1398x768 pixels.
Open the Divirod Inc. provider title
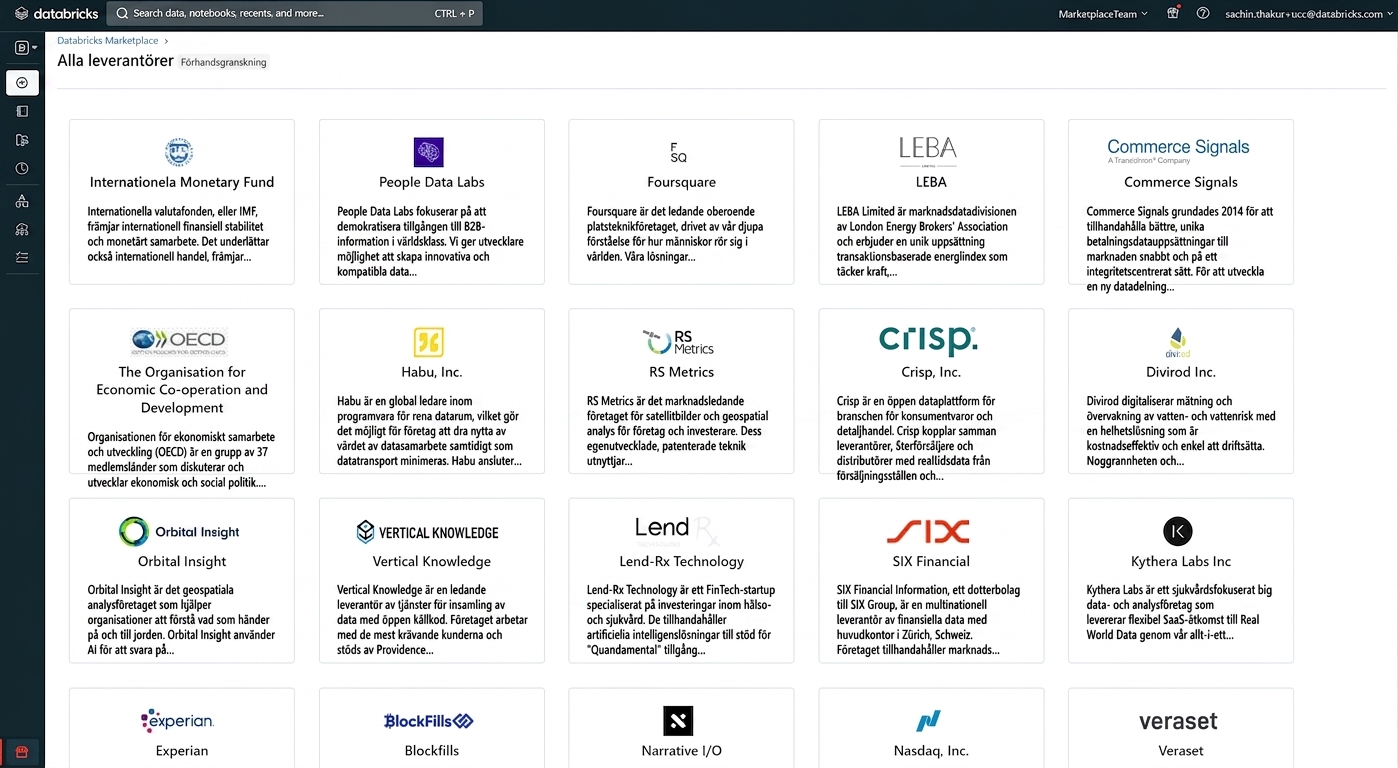click(1181, 372)
